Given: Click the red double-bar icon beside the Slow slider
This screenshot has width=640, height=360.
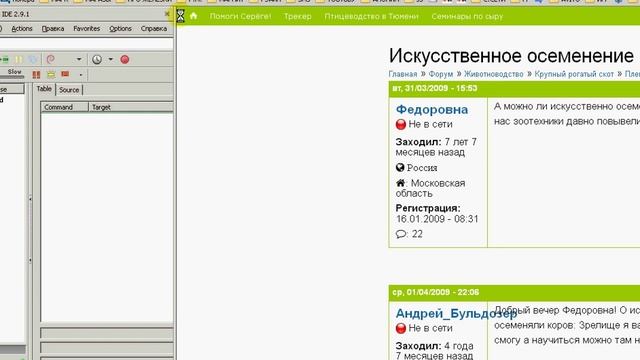Looking at the screenshot, I should pos(36,75).
